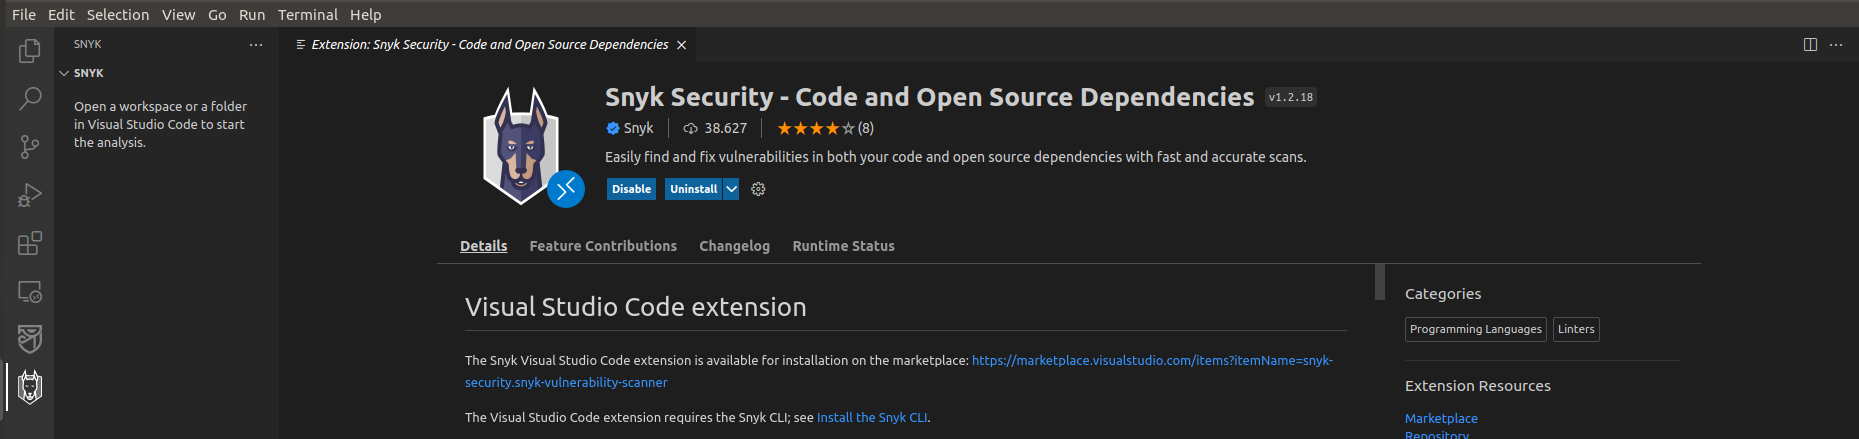Split the editor to the right

tap(1810, 45)
